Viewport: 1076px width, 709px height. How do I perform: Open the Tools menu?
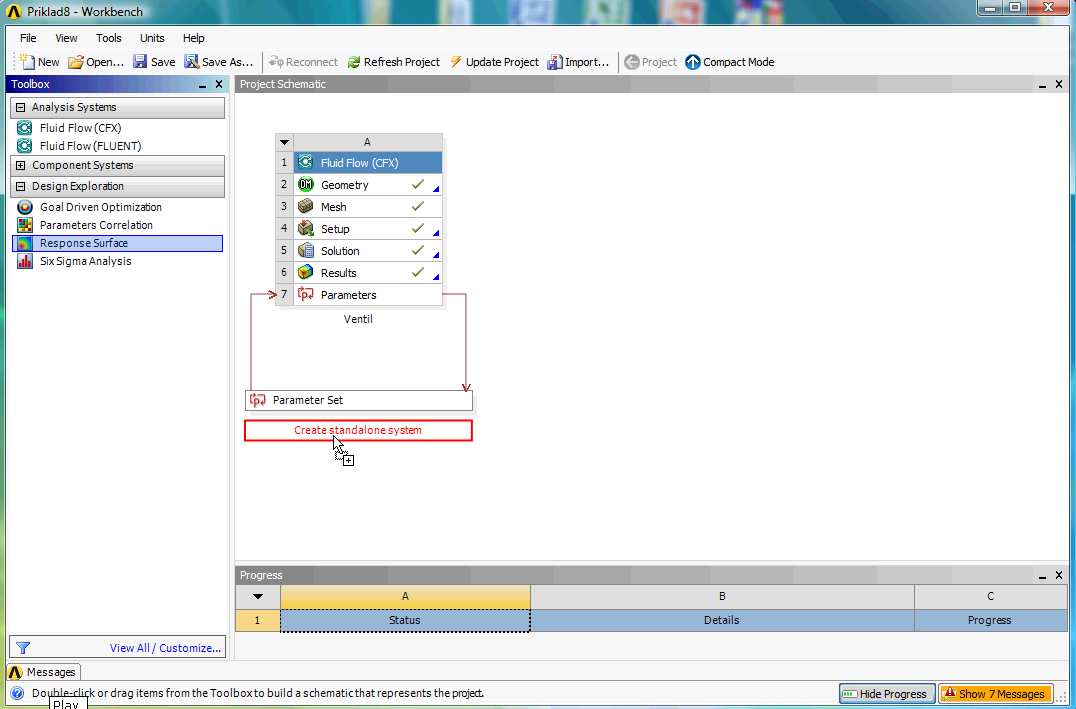coord(108,38)
